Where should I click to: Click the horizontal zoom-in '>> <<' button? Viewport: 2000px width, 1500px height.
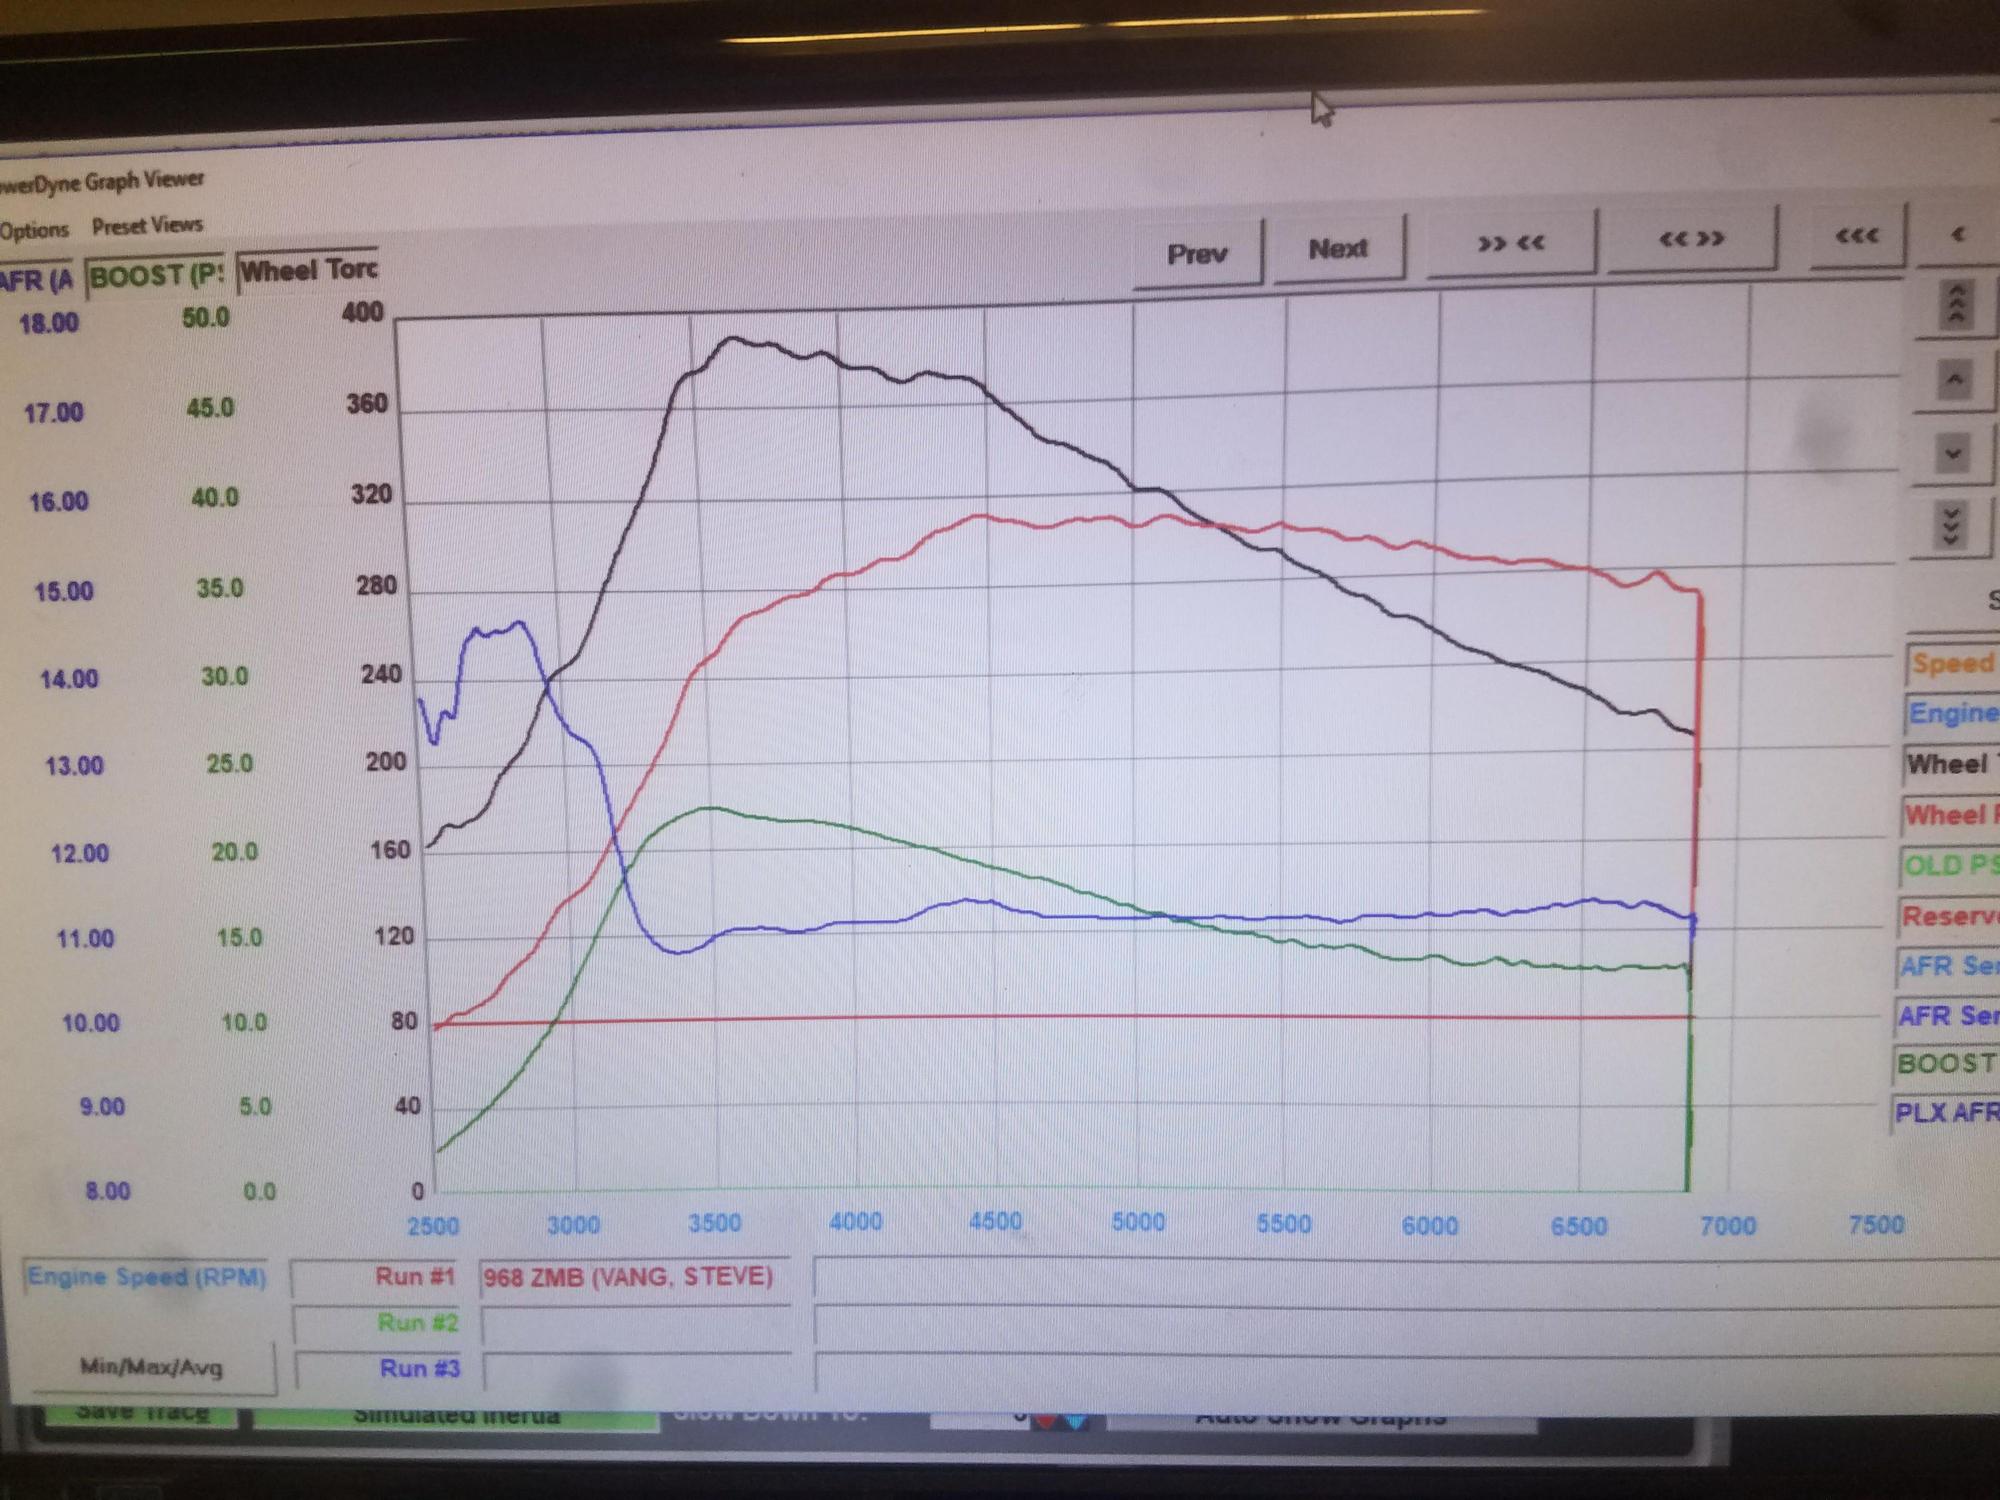pos(1511,245)
